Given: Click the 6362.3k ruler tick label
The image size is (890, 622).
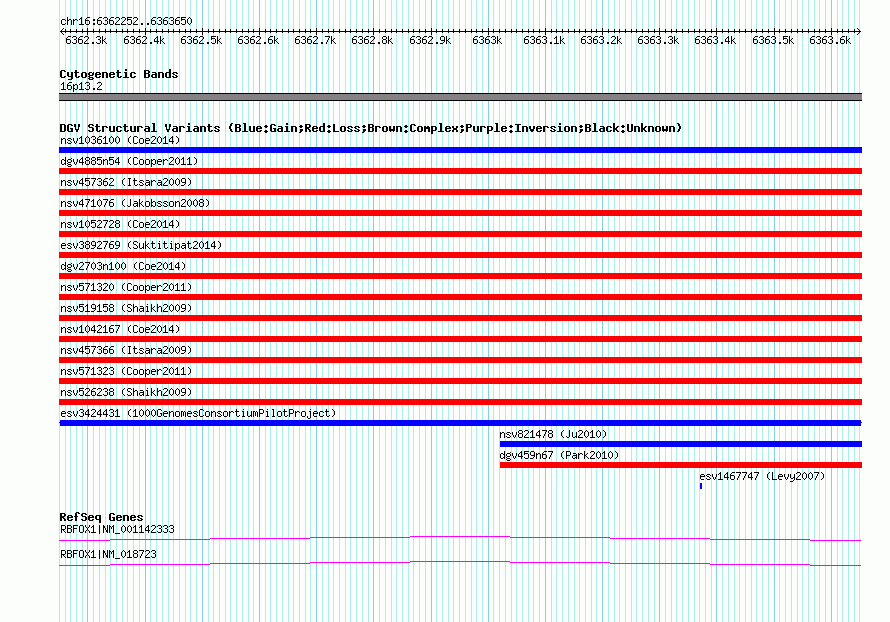Looking at the screenshot, I should coord(86,40).
